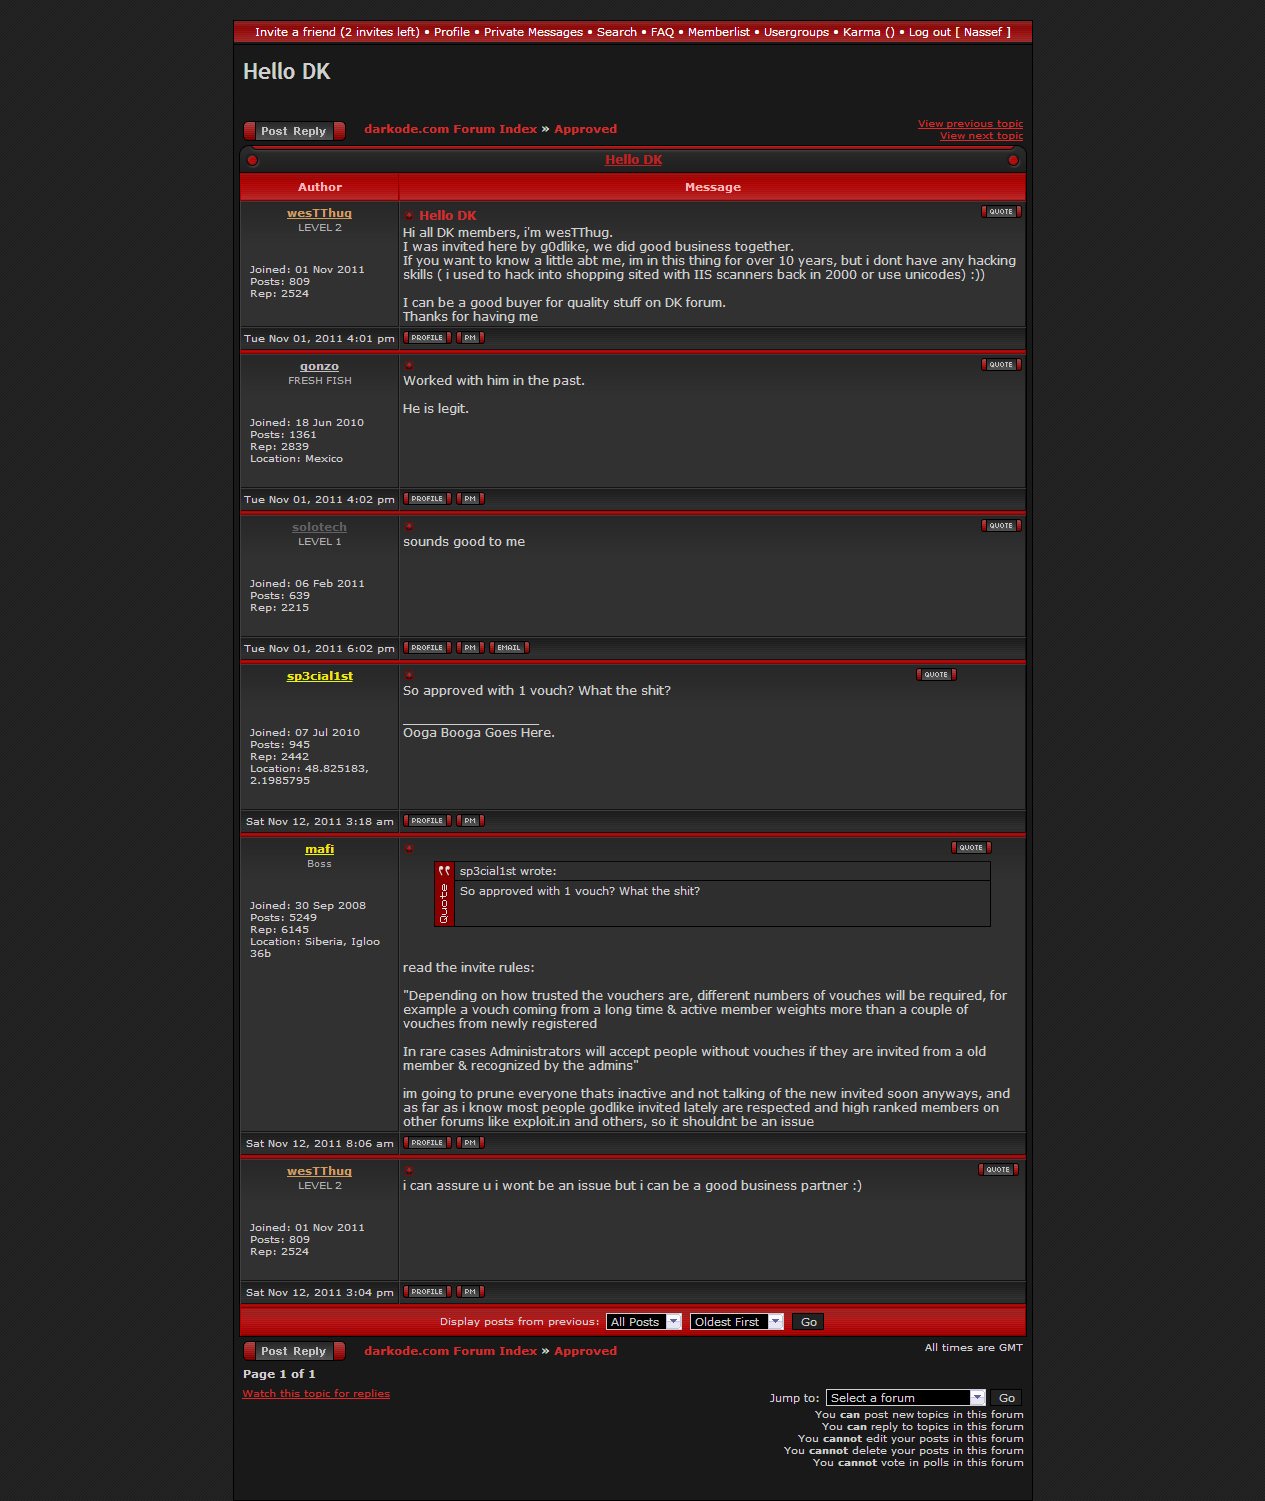Image resolution: width=1265 pixels, height=1501 pixels.
Task: Expand the All Posts dropdown
Action: click(x=643, y=1322)
